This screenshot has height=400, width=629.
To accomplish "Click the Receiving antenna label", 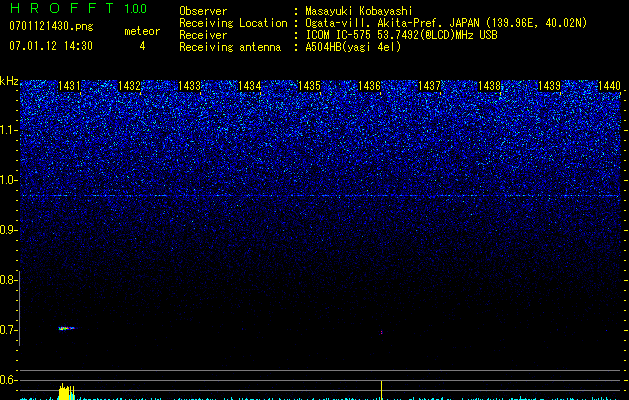I will pos(230,47).
